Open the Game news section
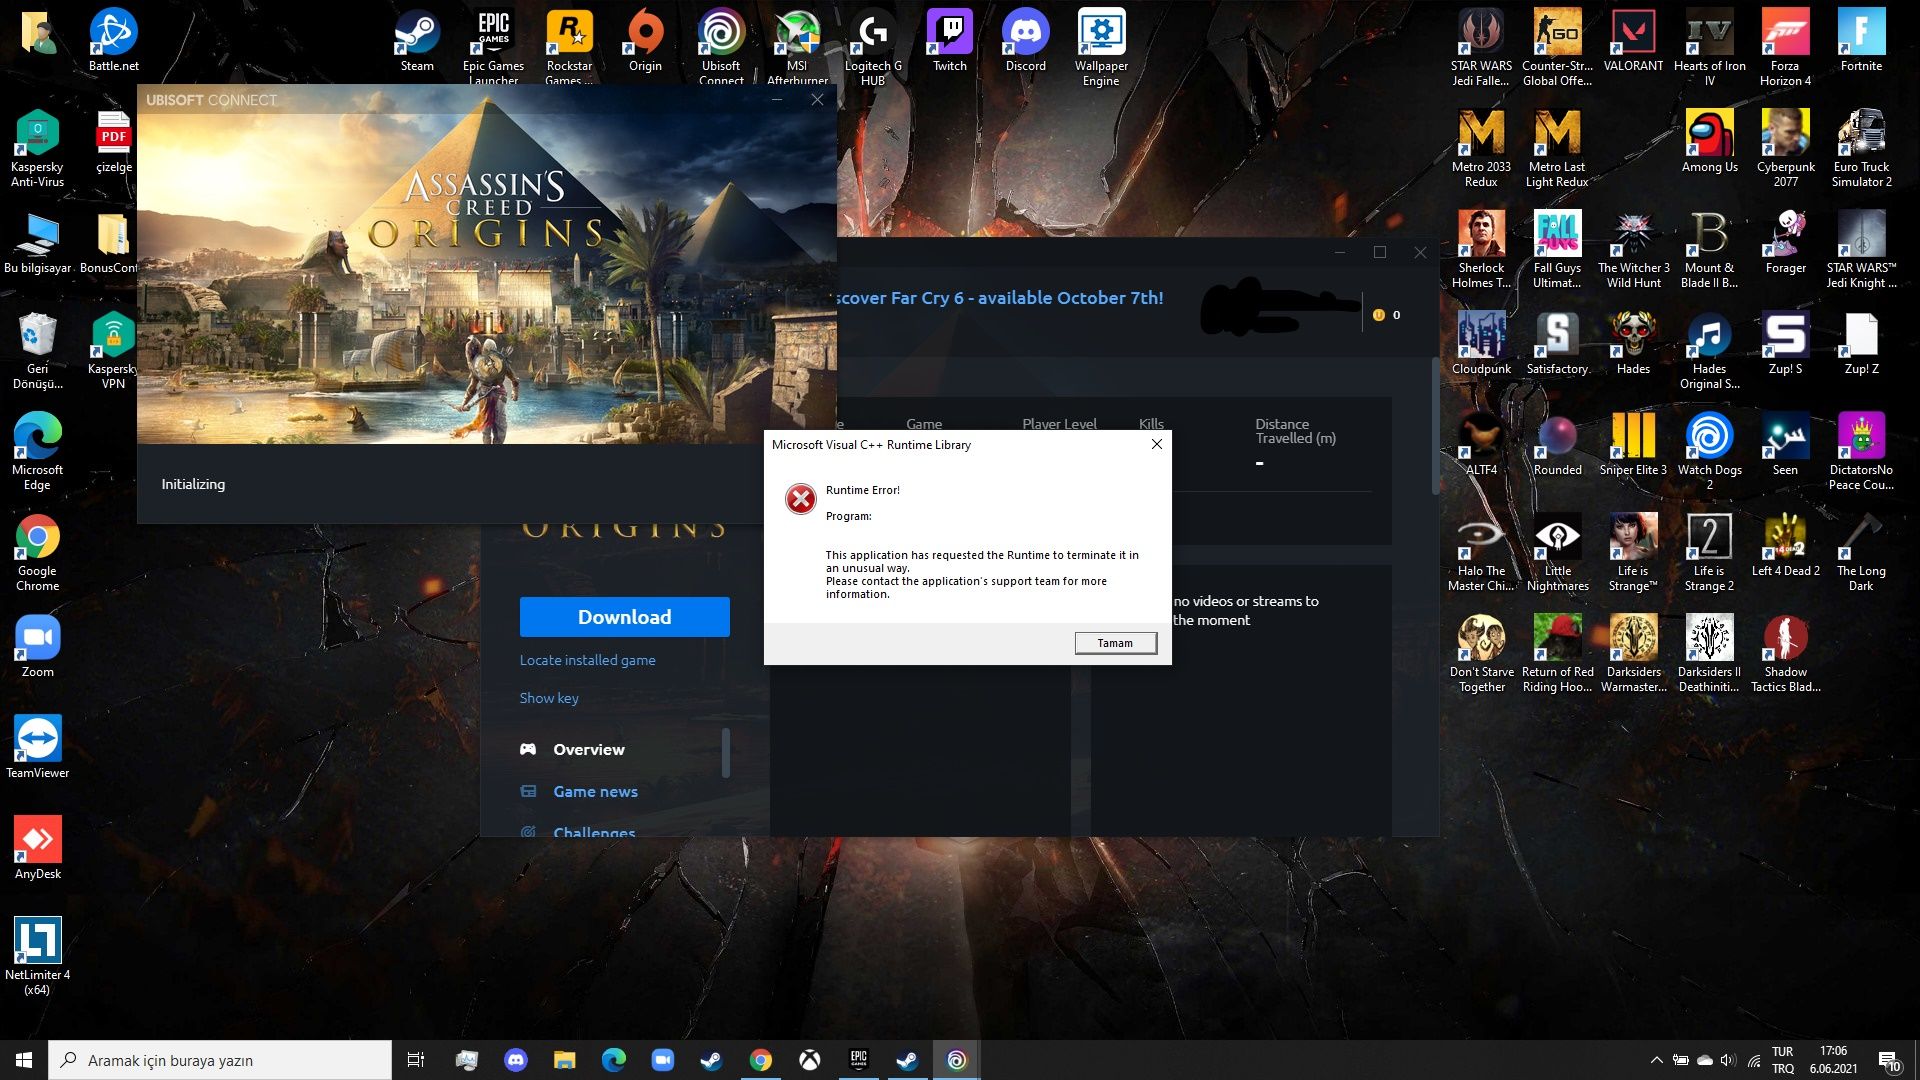The image size is (1920, 1080). coord(595,792)
